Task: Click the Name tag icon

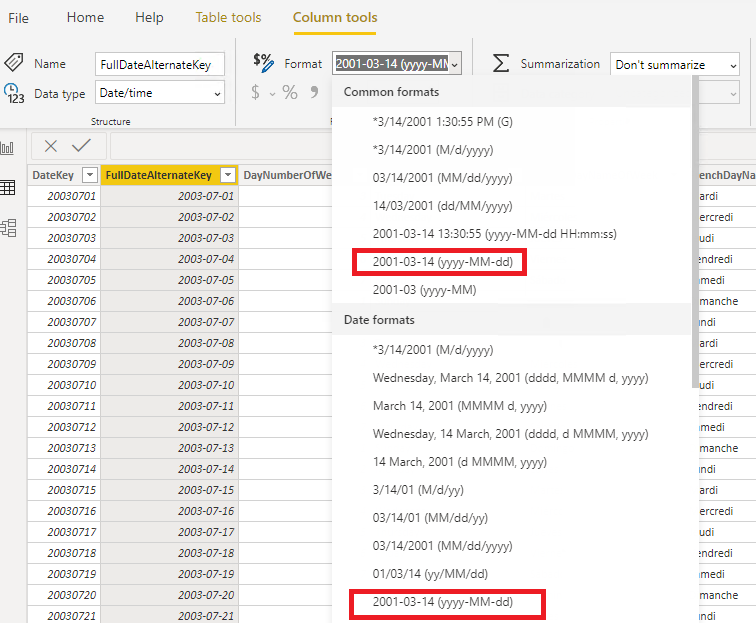Action: [x=14, y=63]
